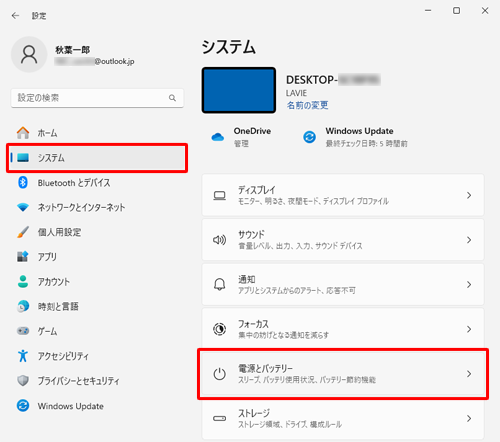
Task: Click the ディスプレイ laptop icon
Action: click(x=219, y=195)
